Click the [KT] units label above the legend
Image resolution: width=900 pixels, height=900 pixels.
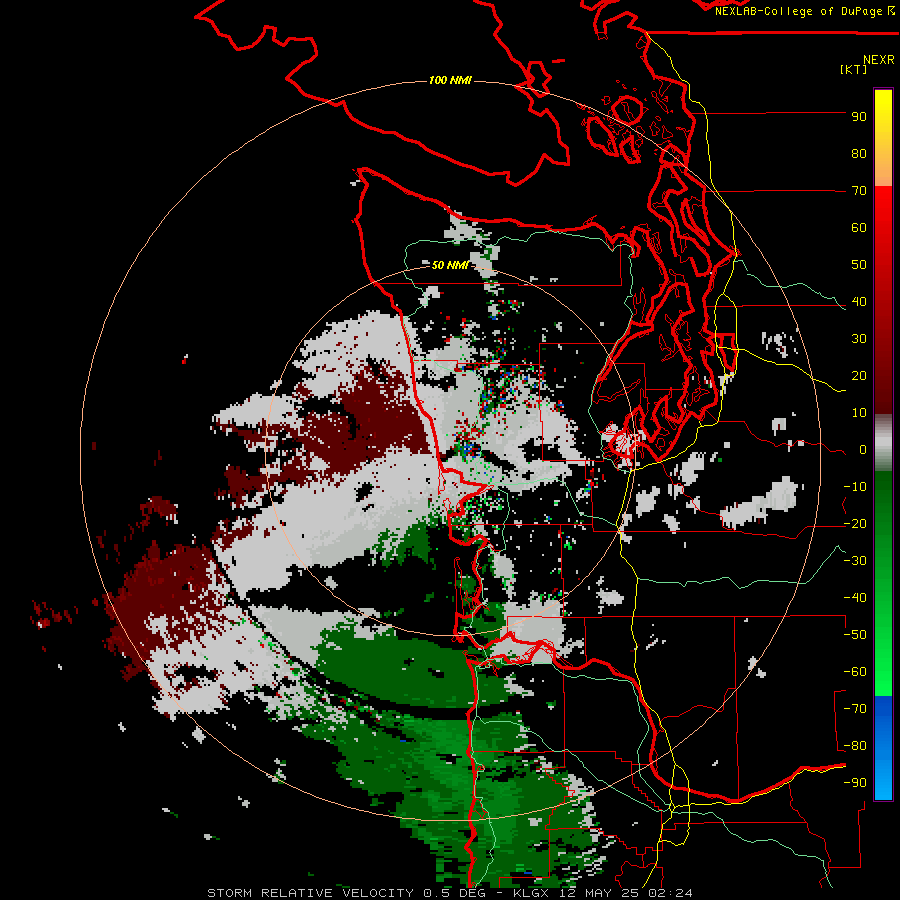pyautogui.click(x=854, y=69)
